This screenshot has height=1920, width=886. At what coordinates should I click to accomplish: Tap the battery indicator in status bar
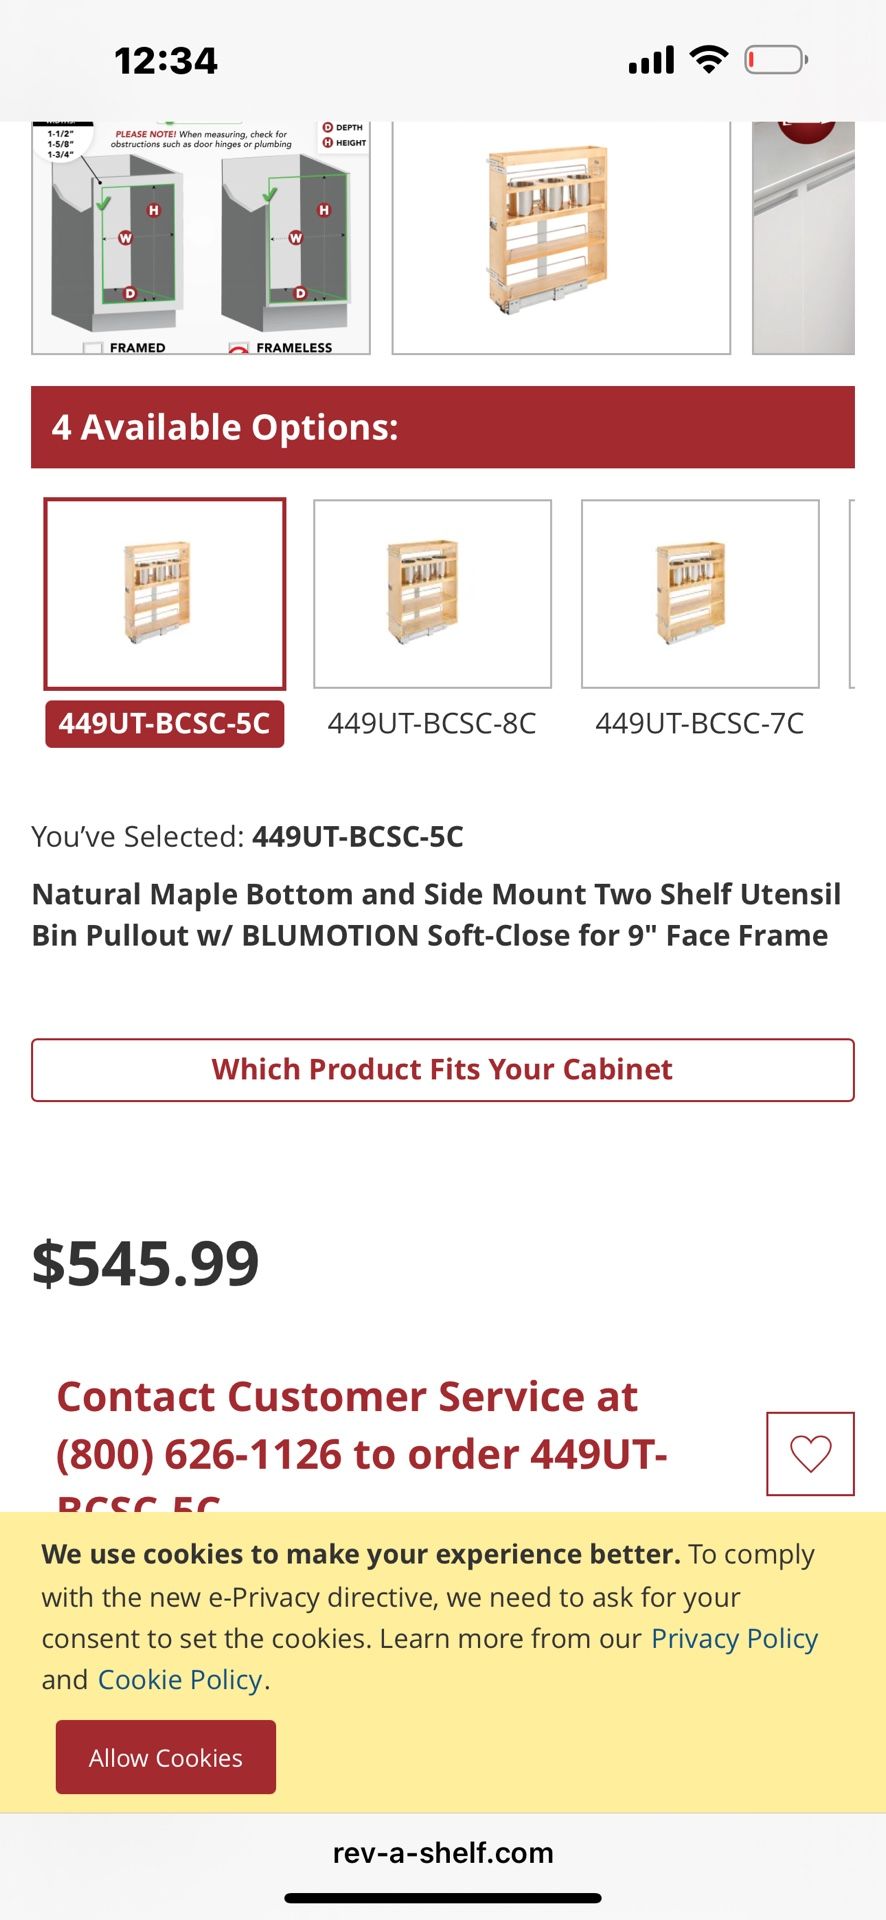[x=776, y=61]
